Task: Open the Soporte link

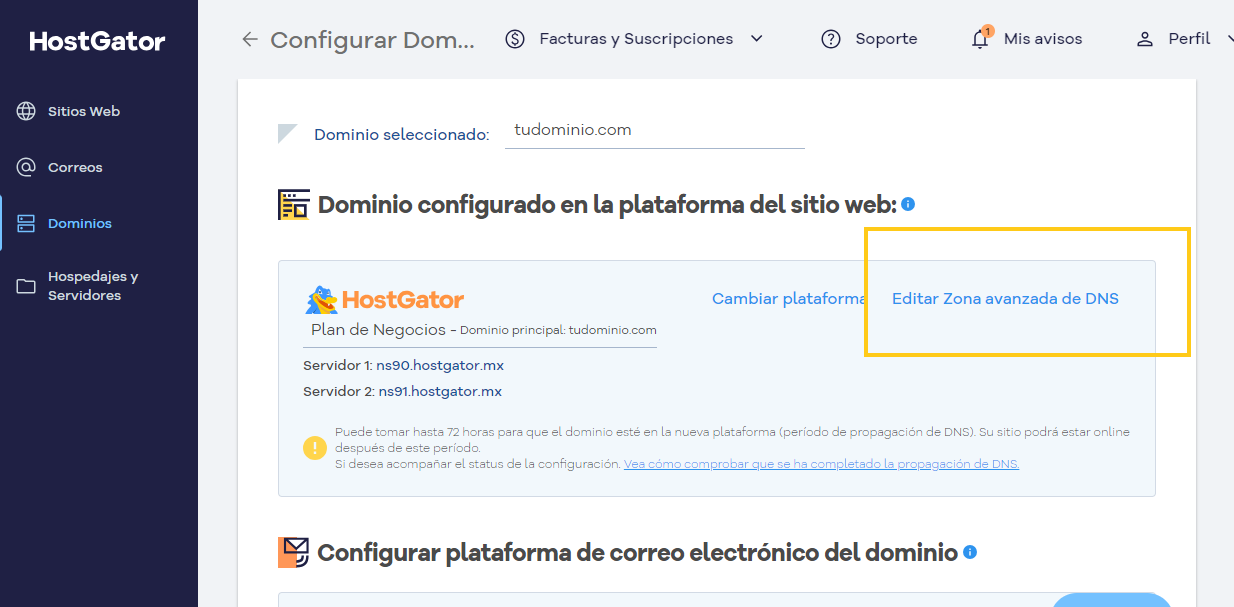Action: click(x=886, y=39)
